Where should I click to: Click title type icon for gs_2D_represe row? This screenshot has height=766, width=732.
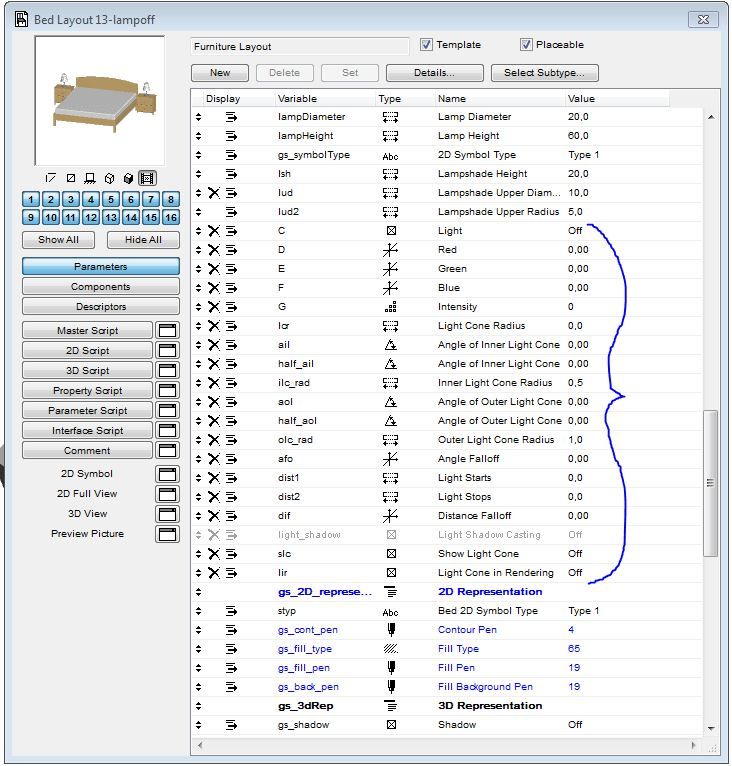[x=390, y=592]
